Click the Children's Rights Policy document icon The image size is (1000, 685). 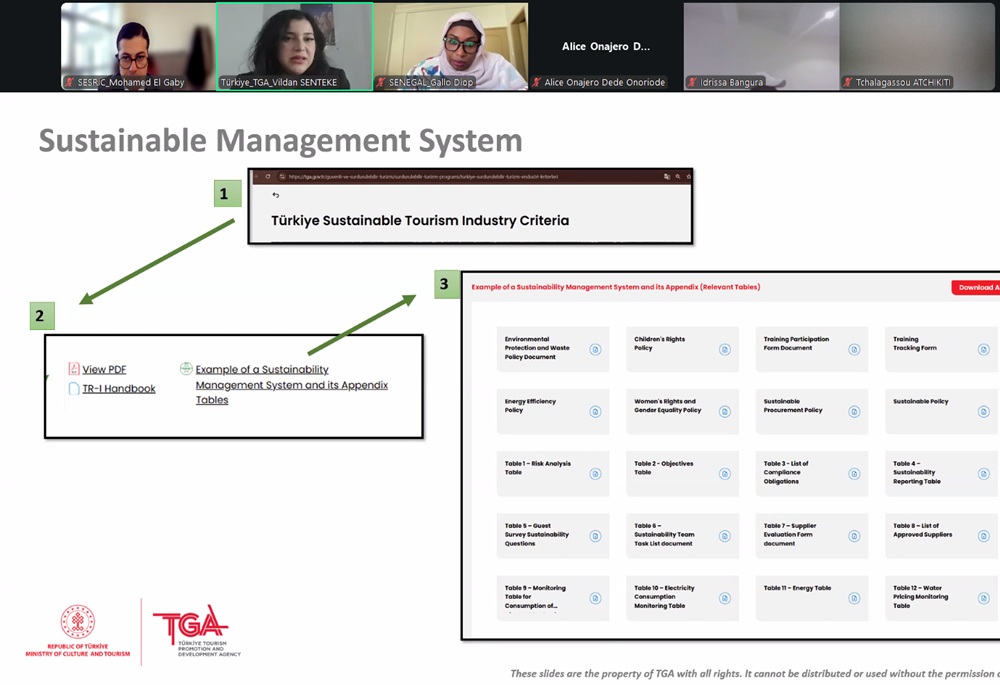[725, 349]
